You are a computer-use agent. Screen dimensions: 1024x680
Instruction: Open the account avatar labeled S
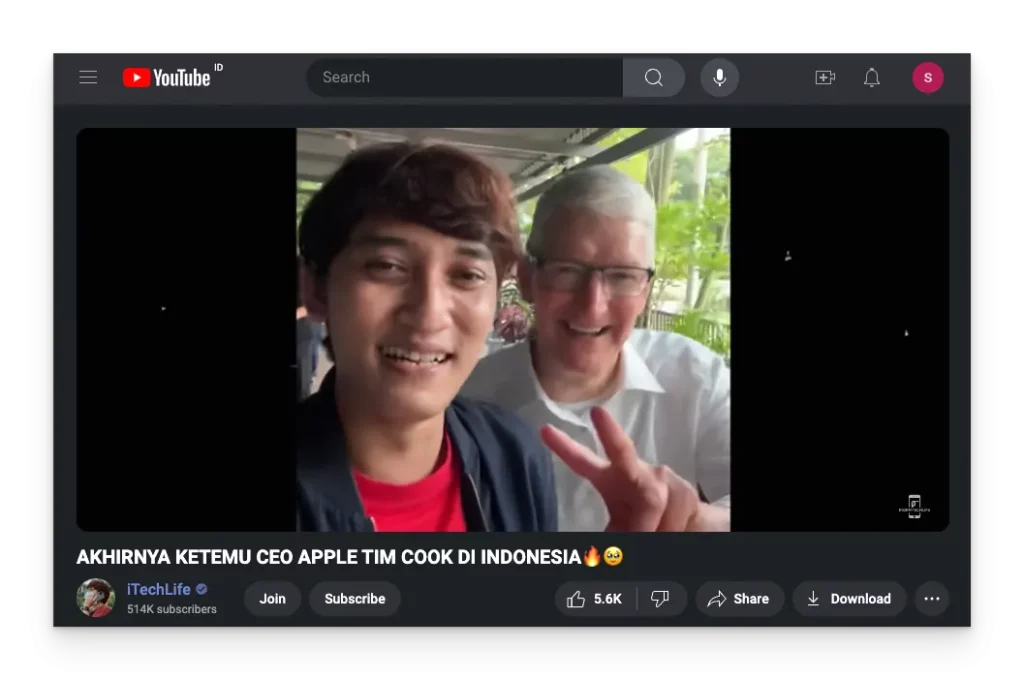point(927,77)
